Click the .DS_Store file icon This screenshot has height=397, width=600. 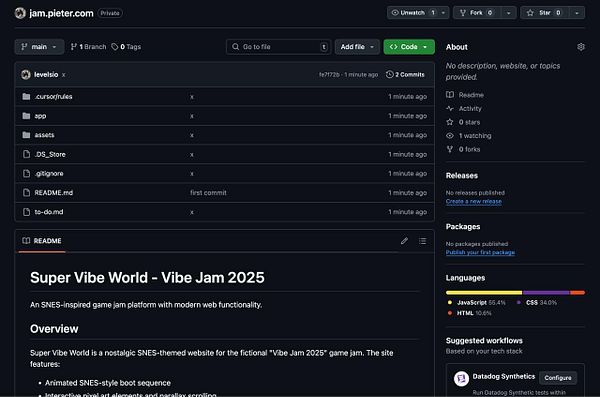pos(26,154)
